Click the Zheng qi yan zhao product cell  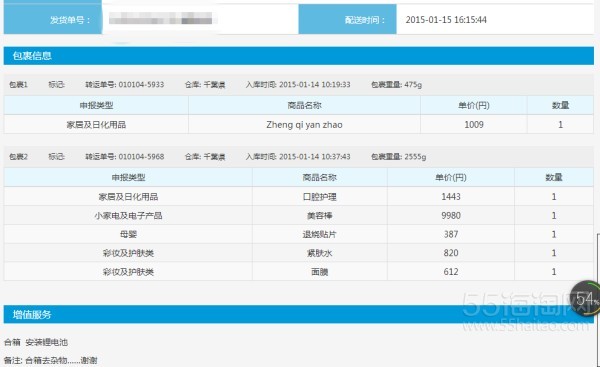point(304,124)
